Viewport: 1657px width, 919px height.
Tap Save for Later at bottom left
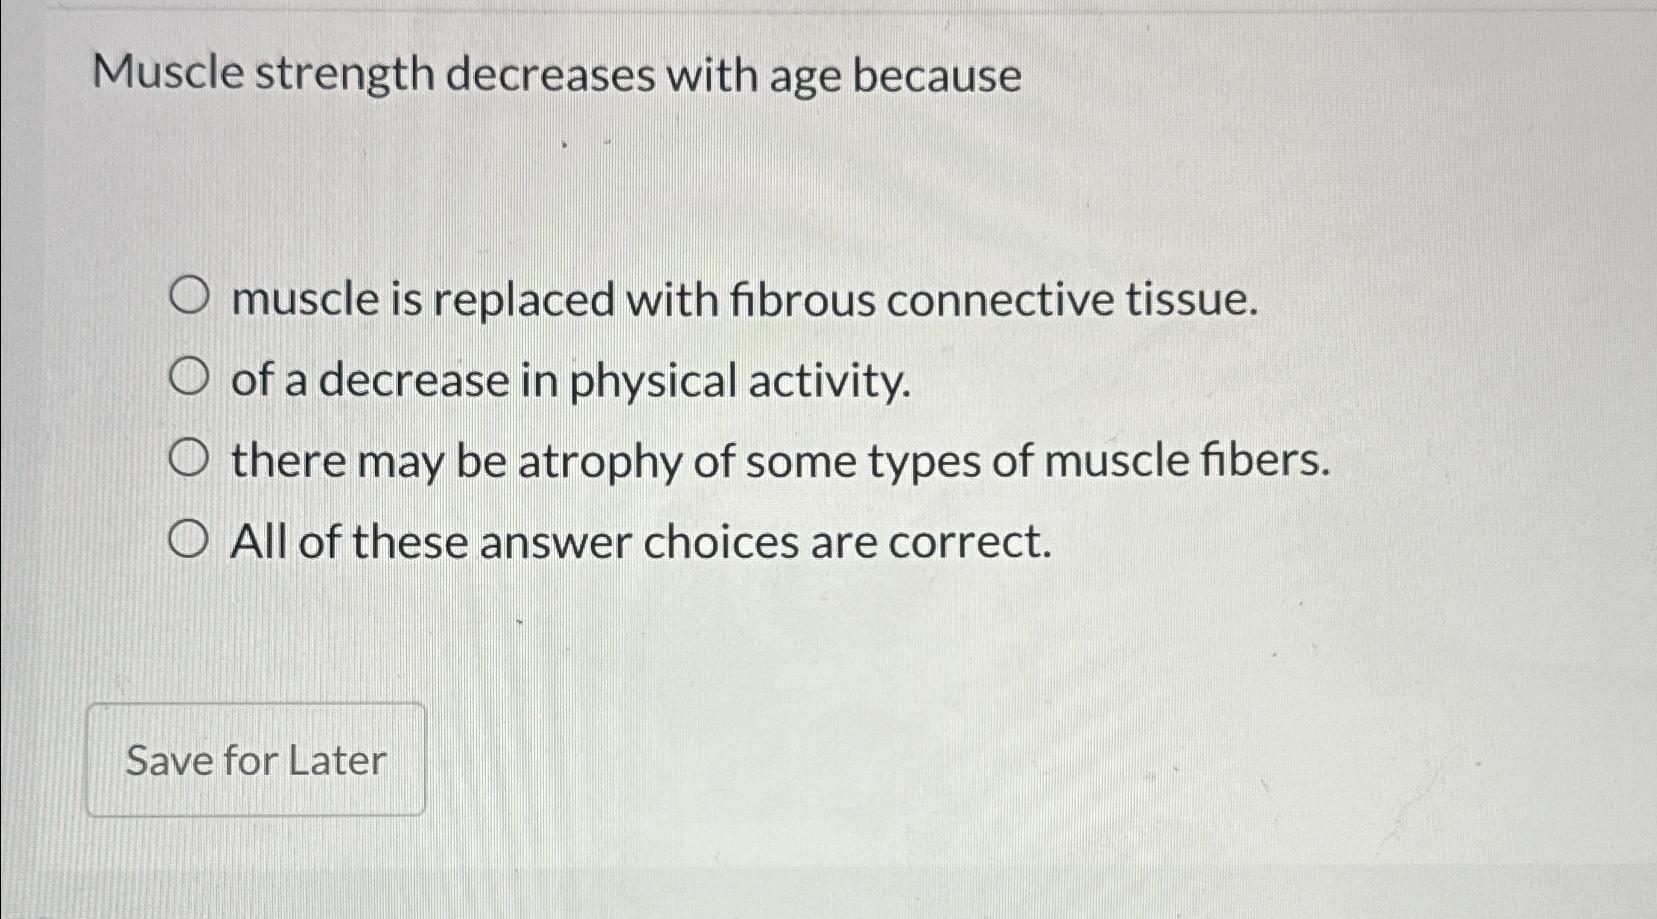[x=255, y=761]
